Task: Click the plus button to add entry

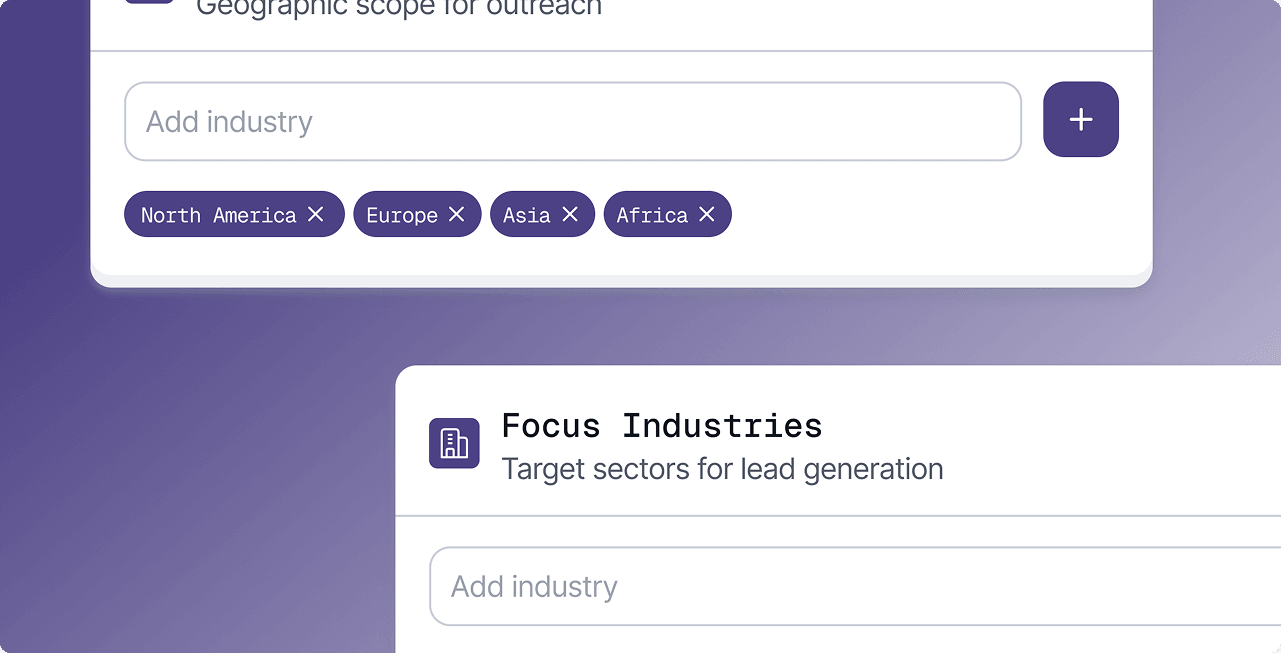Action: tap(1080, 120)
